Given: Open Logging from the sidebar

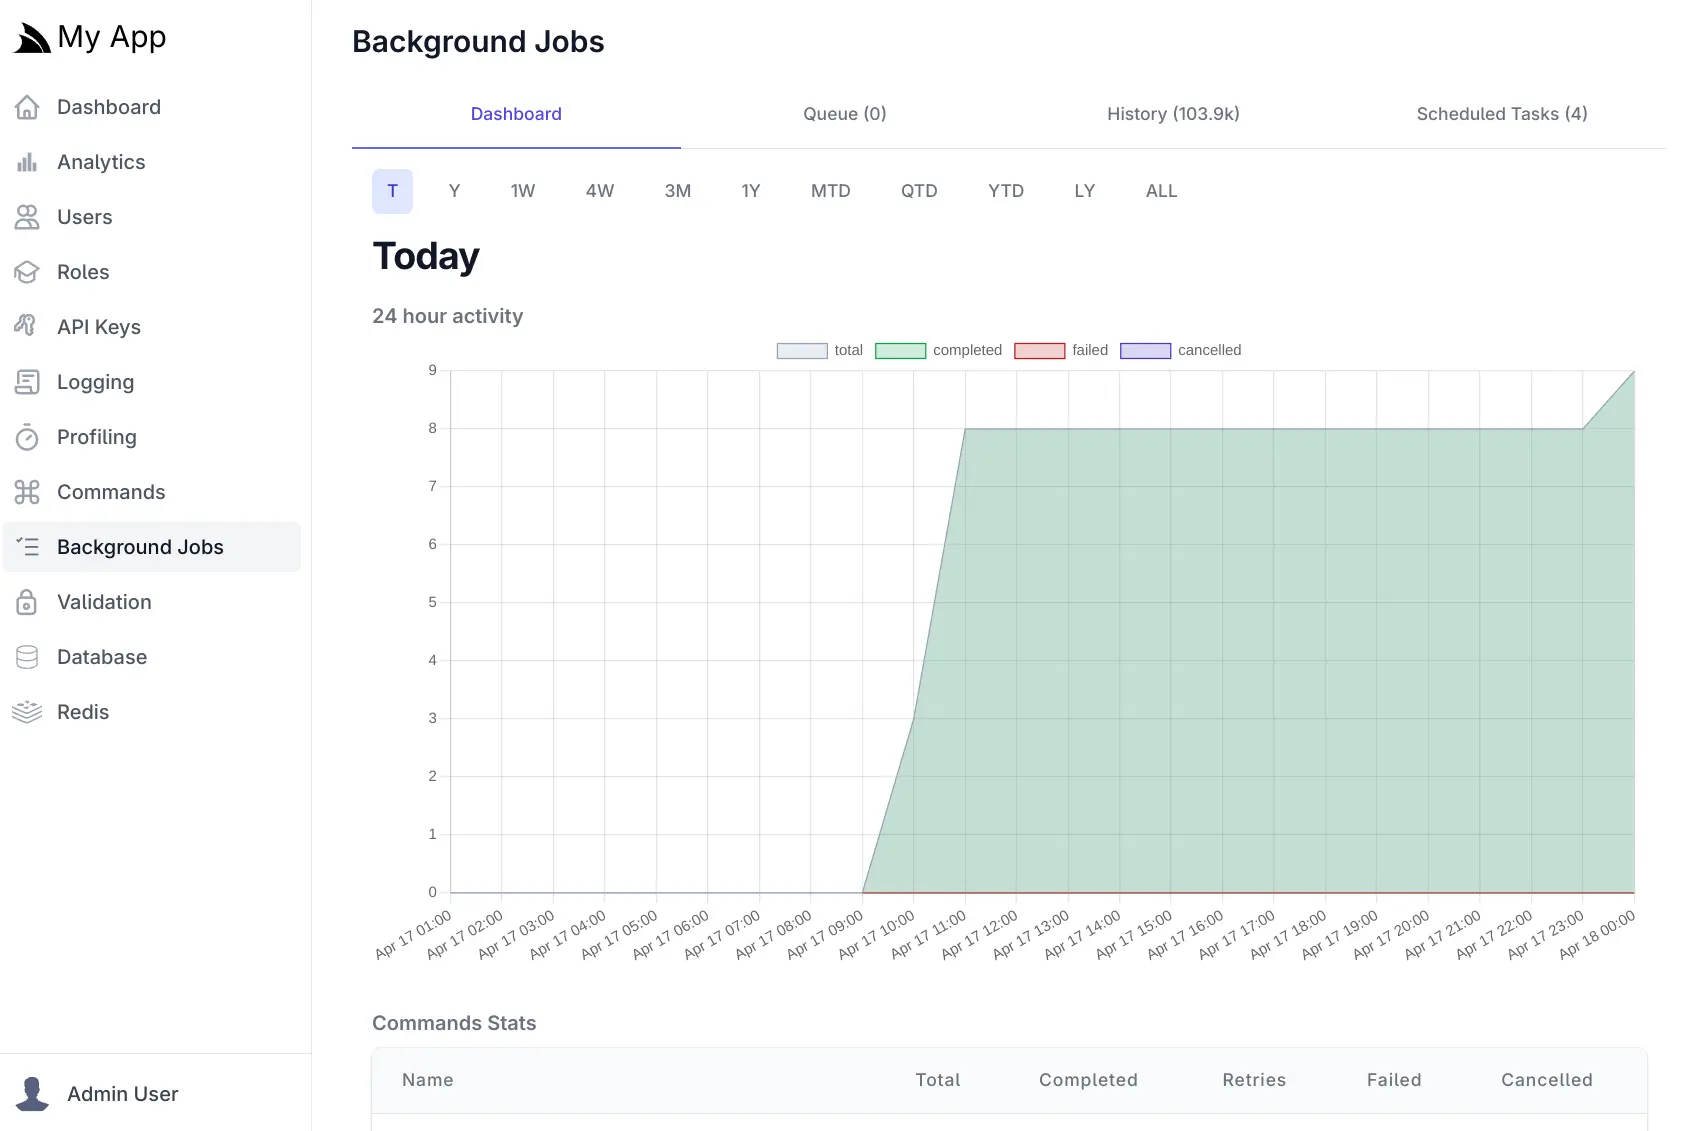Looking at the screenshot, I should point(94,381).
